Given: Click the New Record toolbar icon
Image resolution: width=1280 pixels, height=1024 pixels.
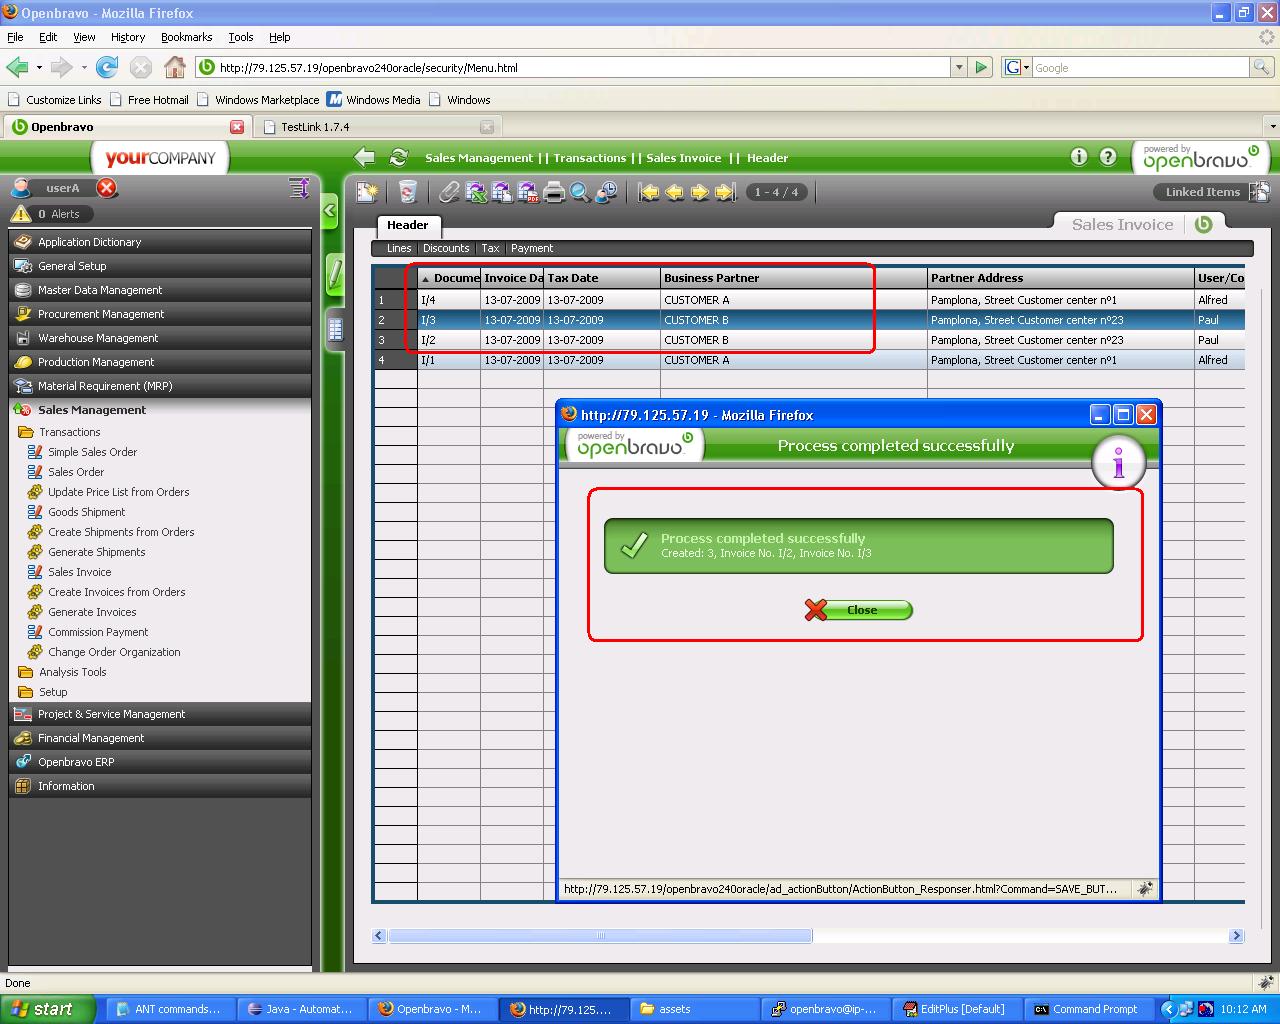Looking at the screenshot, I should point(368,192).
